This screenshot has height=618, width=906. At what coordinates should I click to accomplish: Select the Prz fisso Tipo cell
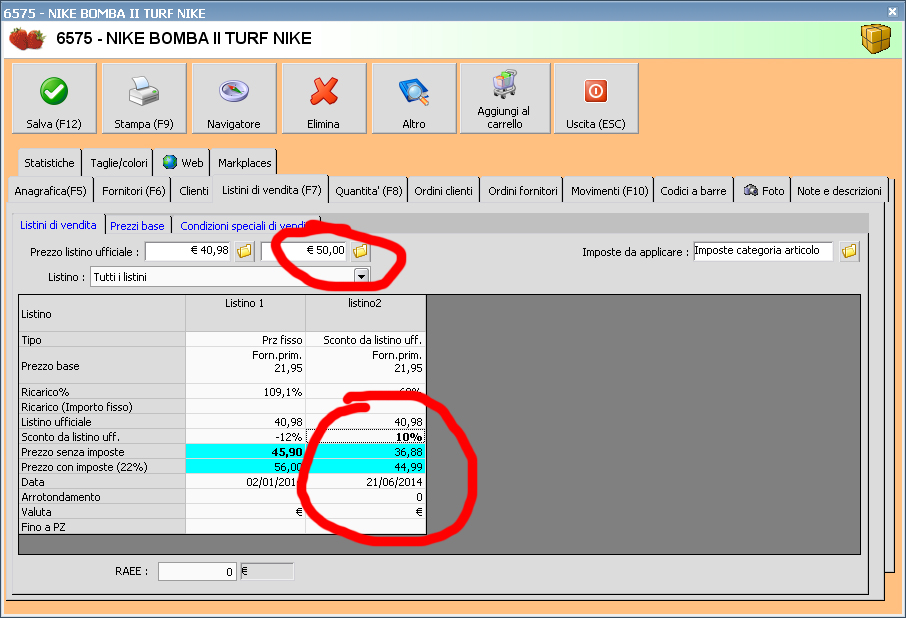pos(245,340)
